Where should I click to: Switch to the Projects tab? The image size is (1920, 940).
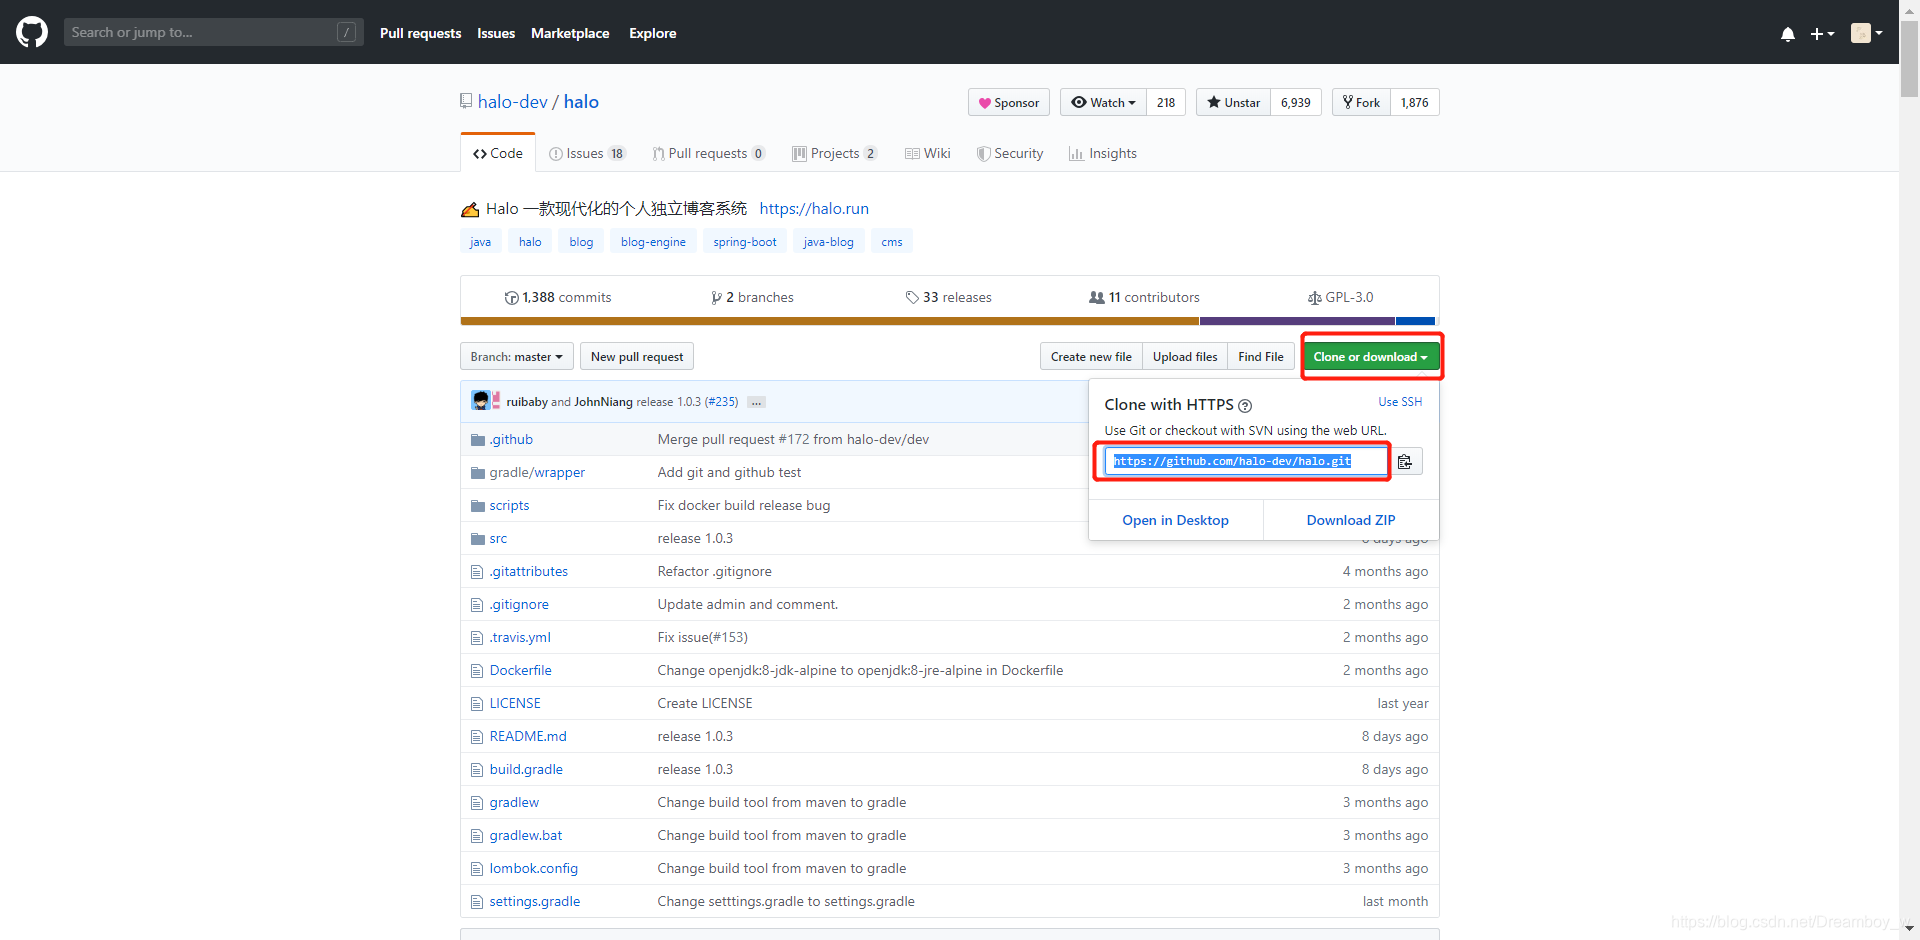pyautogui.click(x=835, y=153)
